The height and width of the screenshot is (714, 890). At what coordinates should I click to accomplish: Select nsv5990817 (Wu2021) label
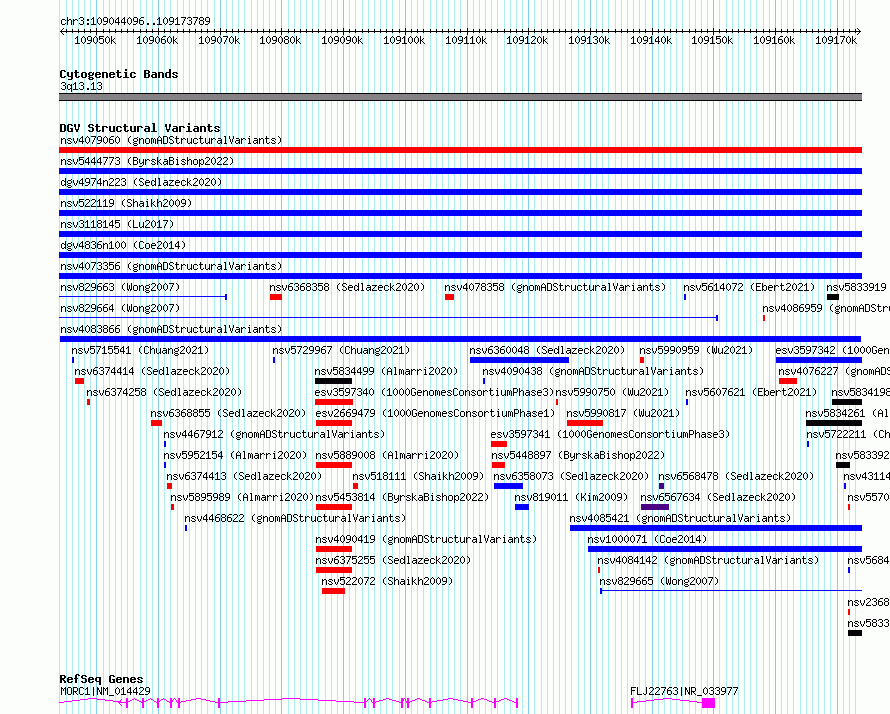click(623, 413)
